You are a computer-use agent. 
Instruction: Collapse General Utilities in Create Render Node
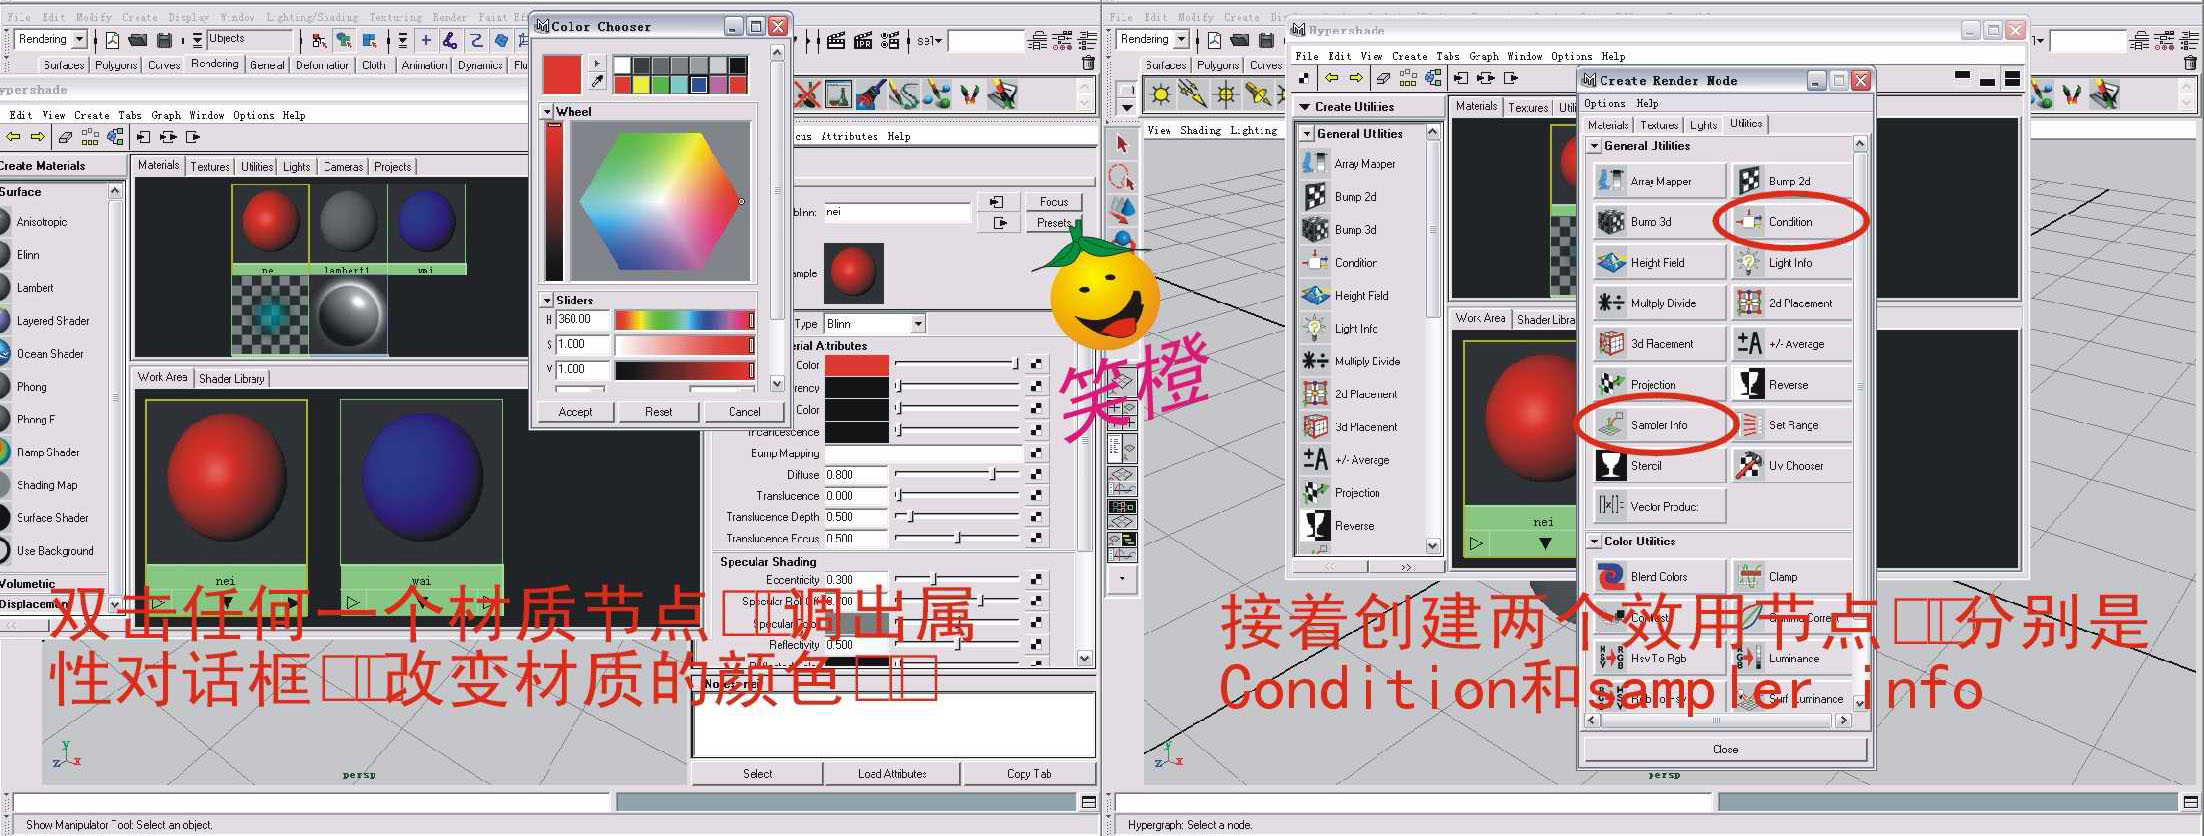[x=1595, y=146]
